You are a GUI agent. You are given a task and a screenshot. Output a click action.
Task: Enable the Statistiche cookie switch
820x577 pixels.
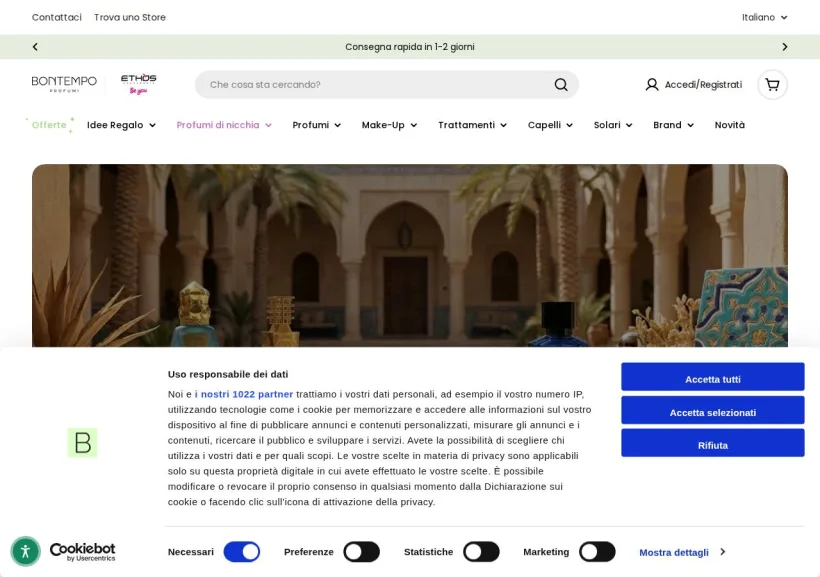click(x=481, y=552)
